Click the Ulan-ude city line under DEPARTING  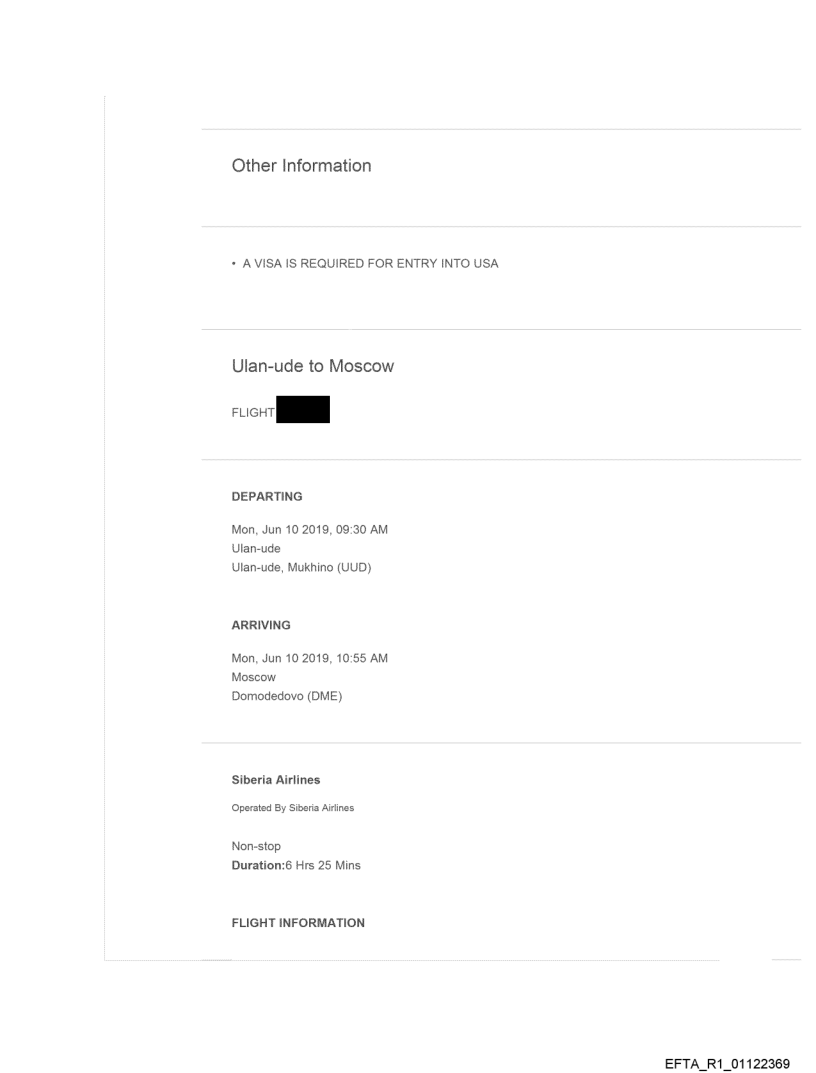[256, 548]
